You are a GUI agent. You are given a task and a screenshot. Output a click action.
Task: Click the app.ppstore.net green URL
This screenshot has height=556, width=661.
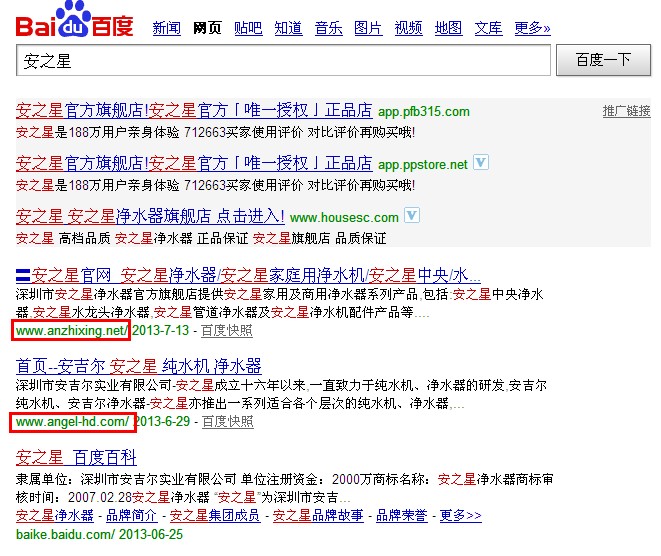[423, 164]
